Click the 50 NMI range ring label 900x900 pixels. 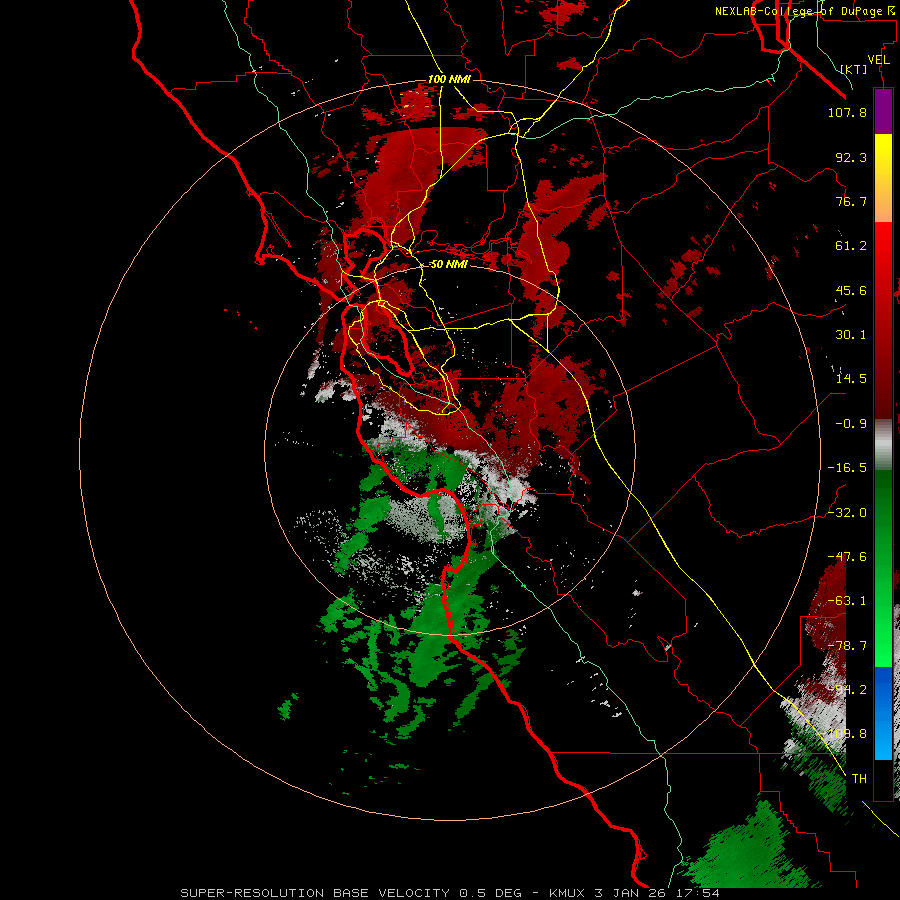449,264
